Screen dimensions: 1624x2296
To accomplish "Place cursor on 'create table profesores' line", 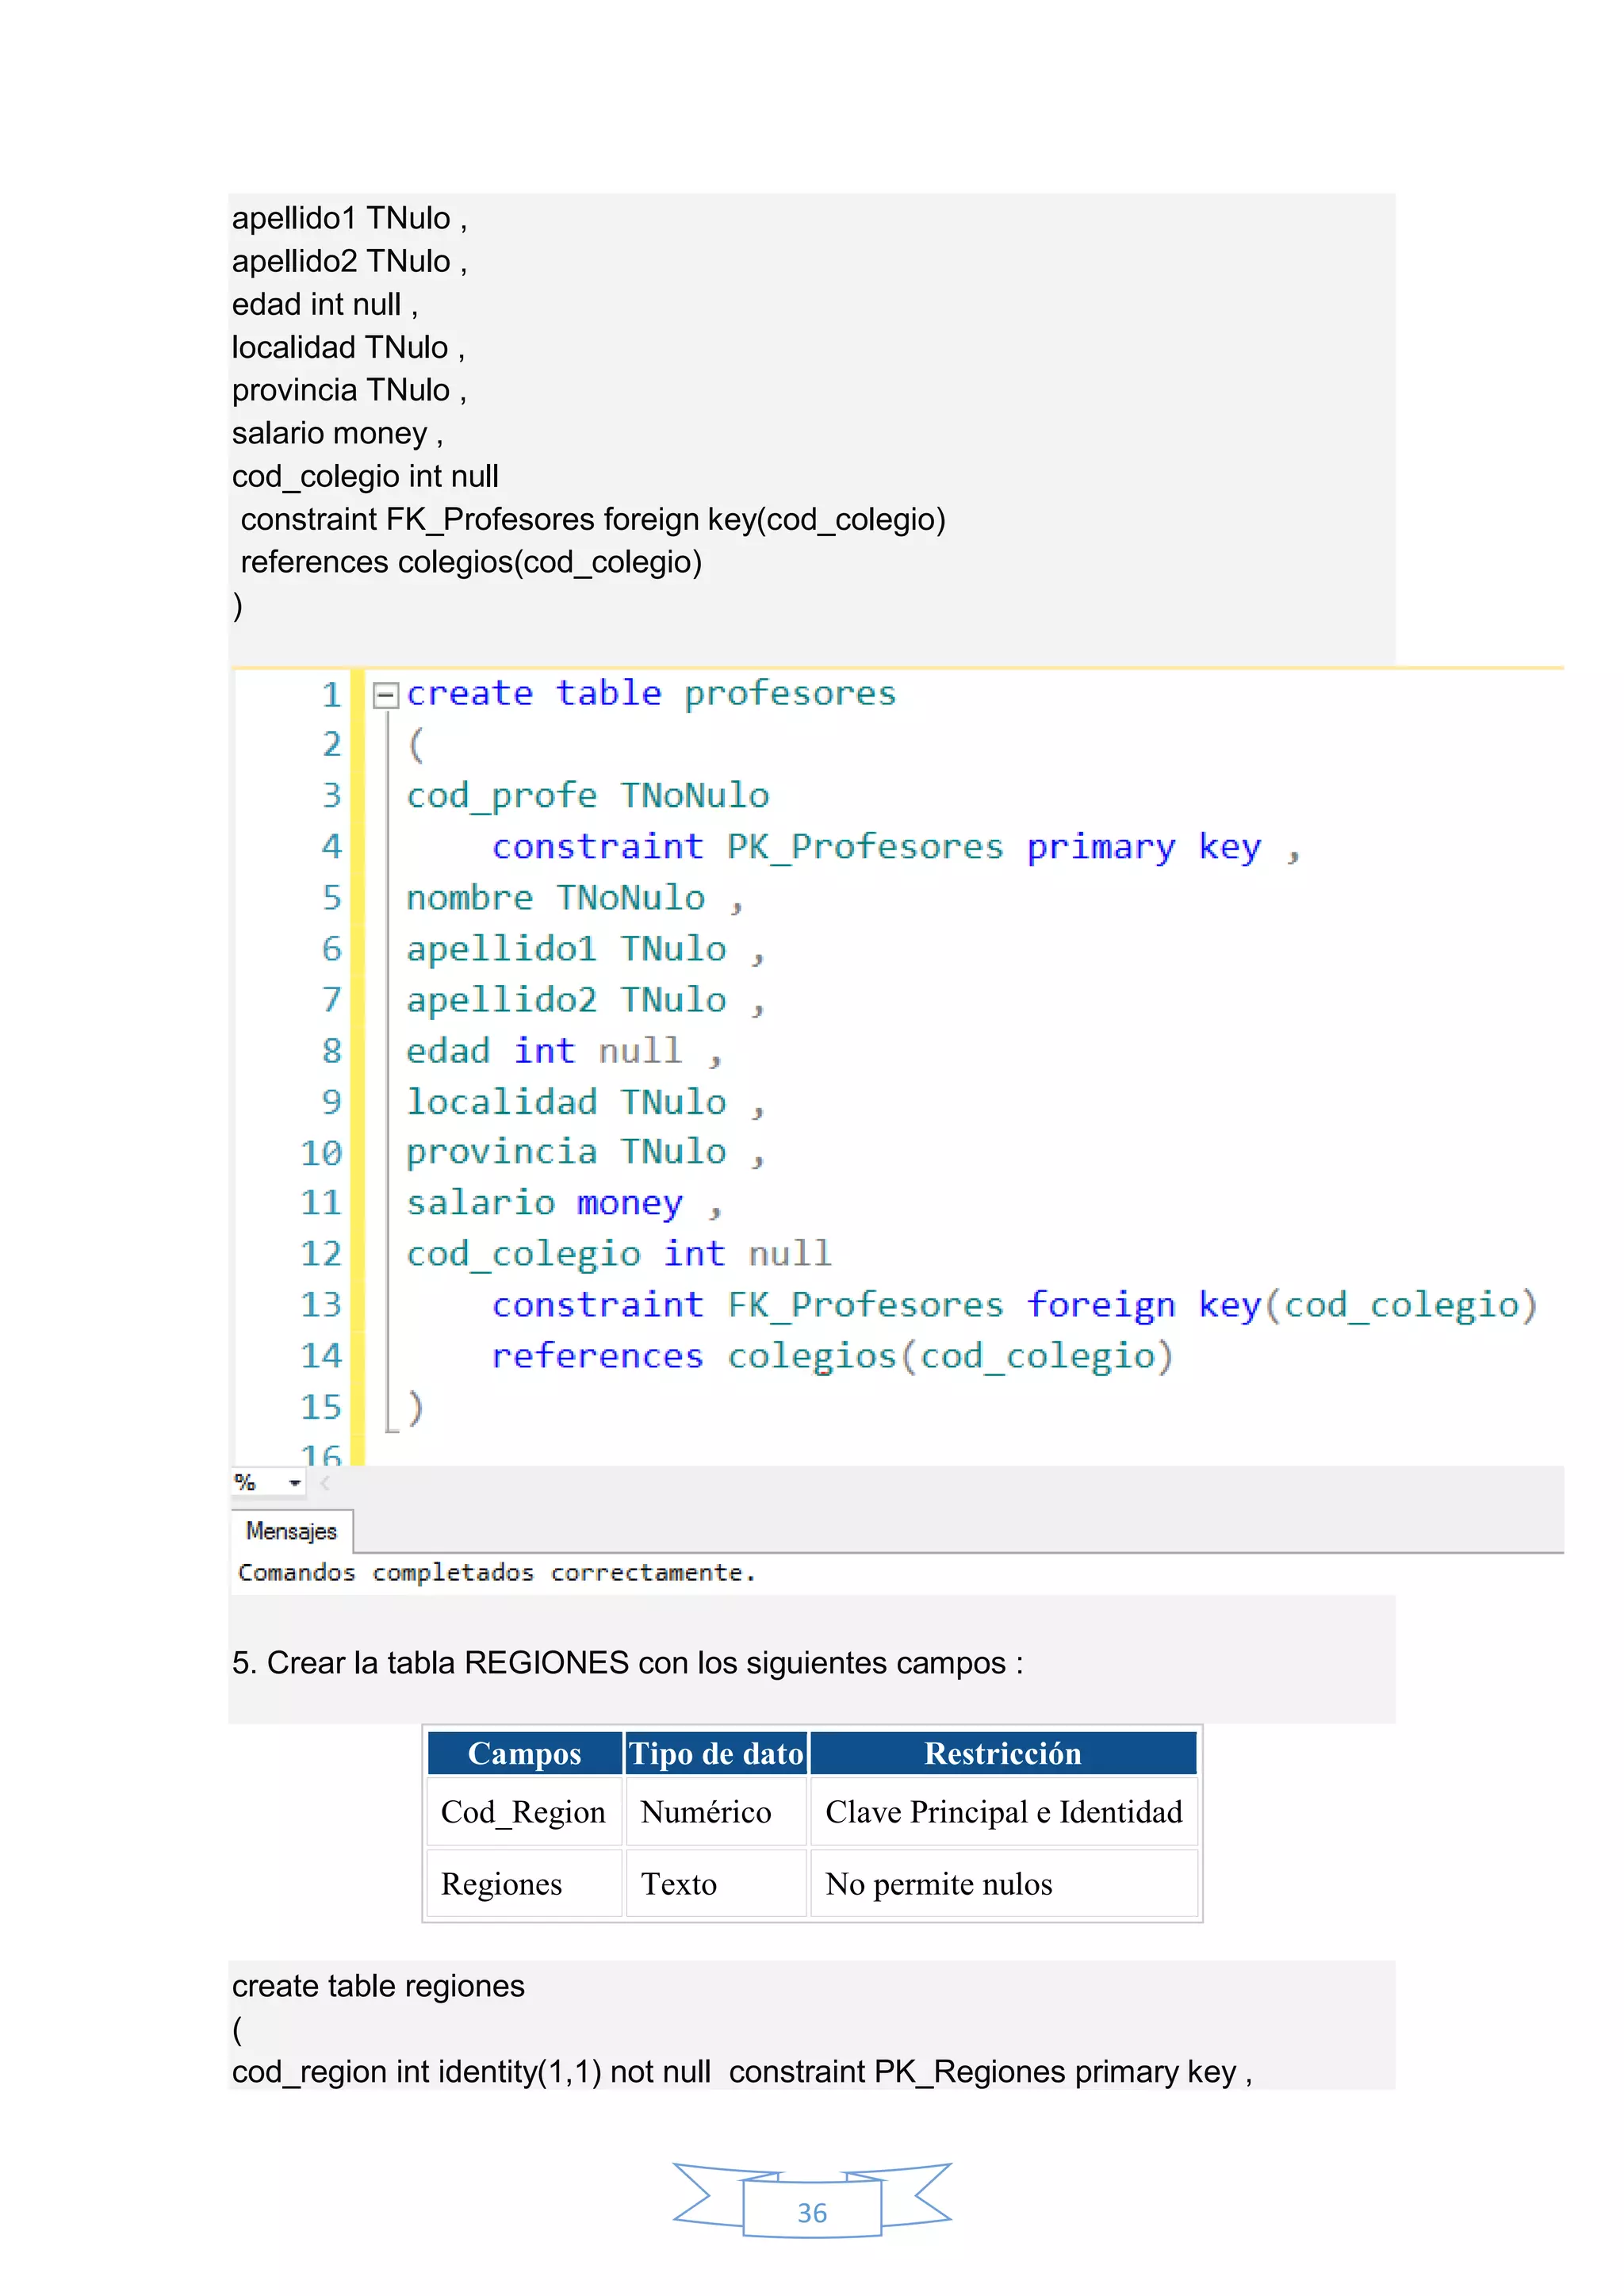I will click(x=650, y=694).
